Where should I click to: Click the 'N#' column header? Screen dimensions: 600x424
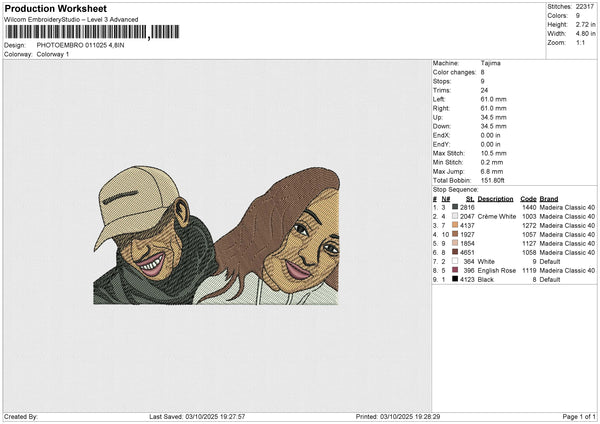coord(445,199)
